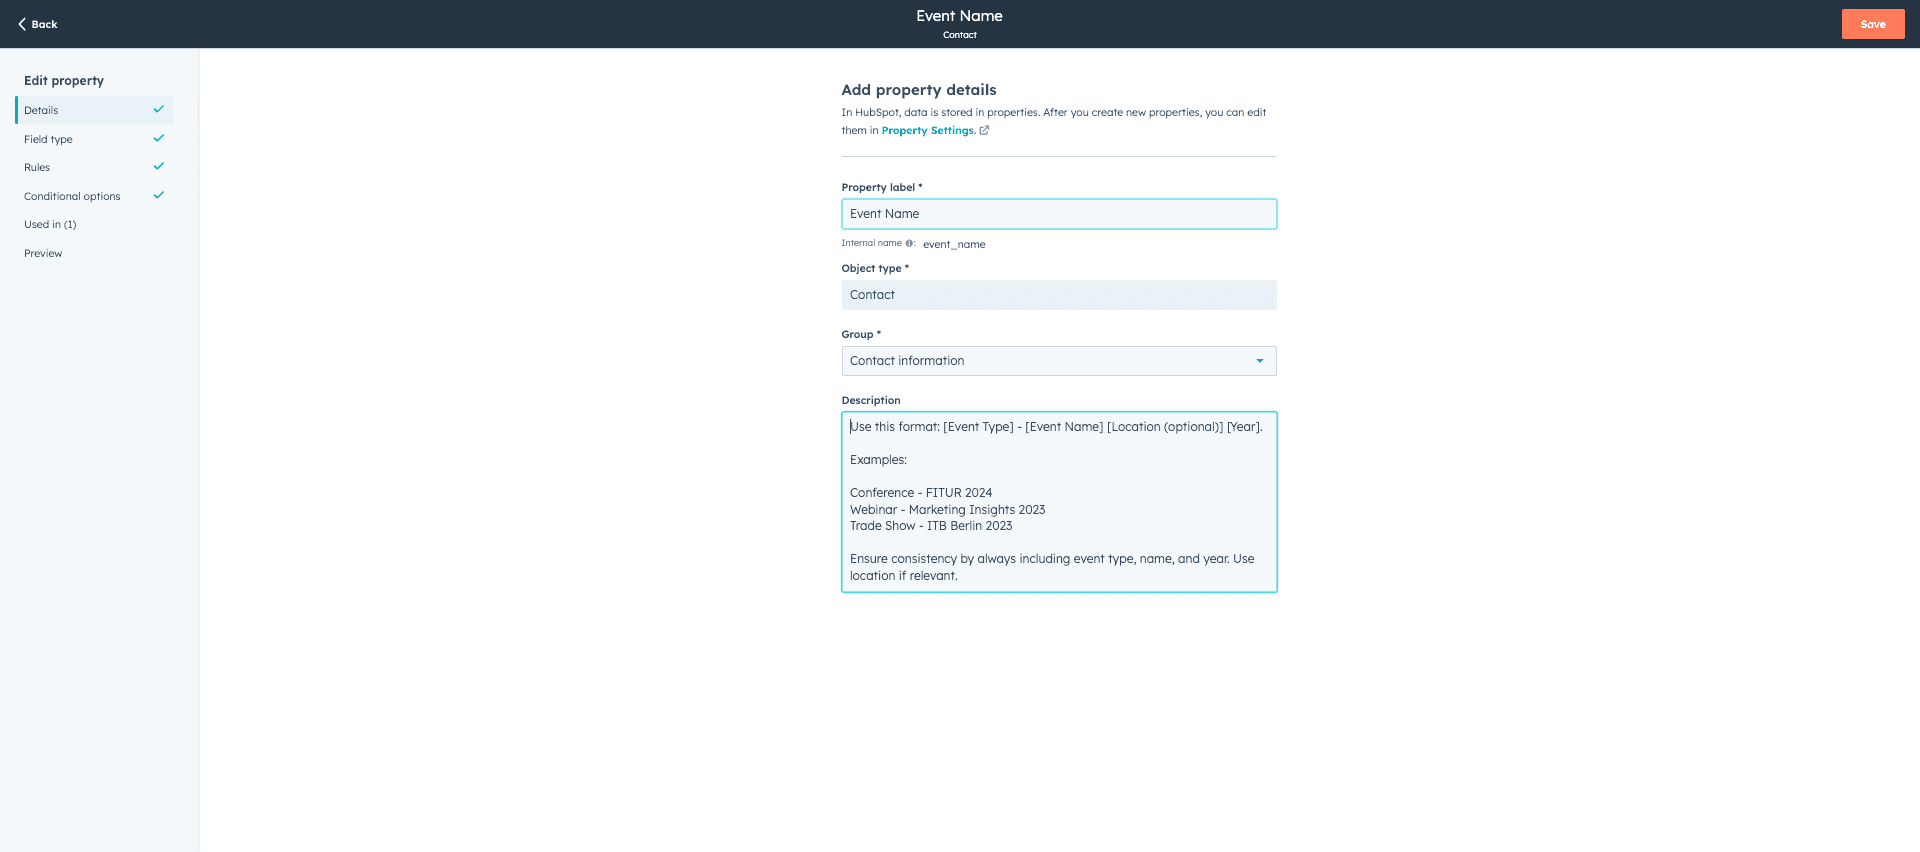Open the Rules section
The height and width of the screenshot is (852, 1920).
pos(95,167)
